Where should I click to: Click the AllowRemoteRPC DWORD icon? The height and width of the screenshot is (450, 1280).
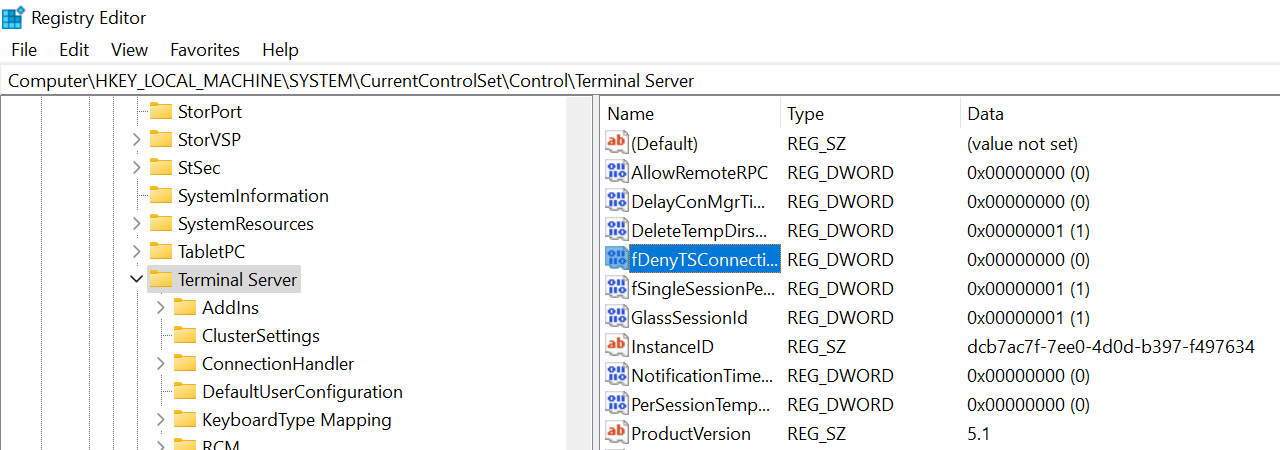tap(617, 172)
